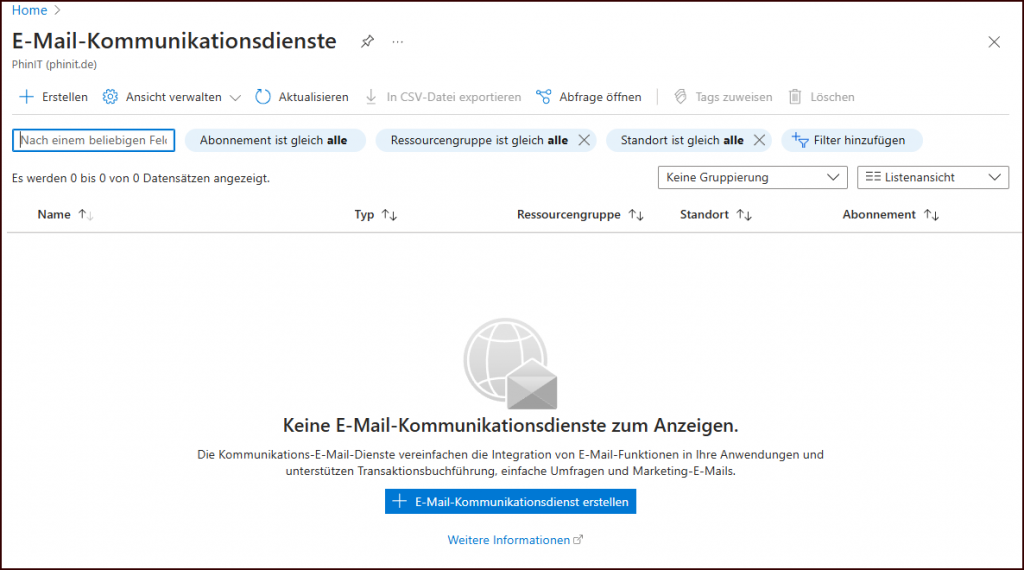Click Erstellen in the toolbar
Viewport: 1024px width, 570px height.
click(54, 97)
